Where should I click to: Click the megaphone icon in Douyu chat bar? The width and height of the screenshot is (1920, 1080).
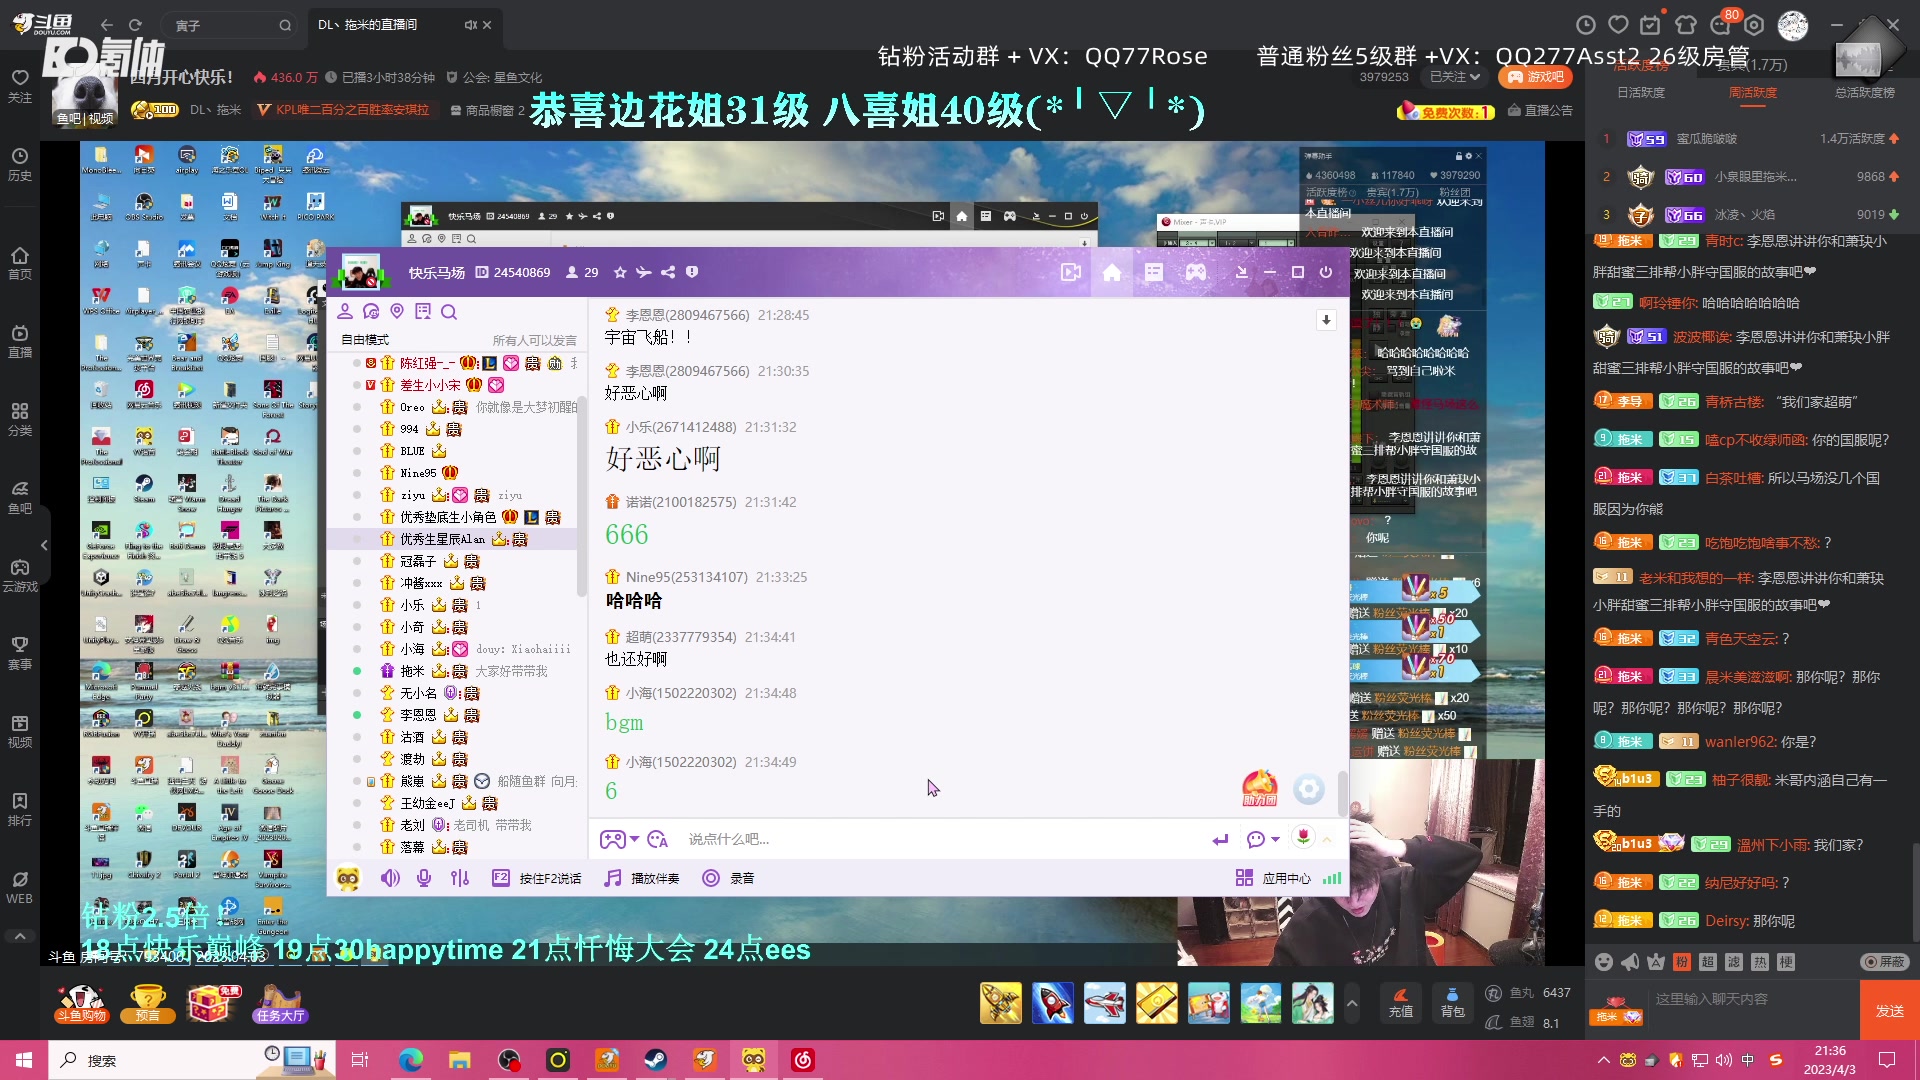[1630, 962]
